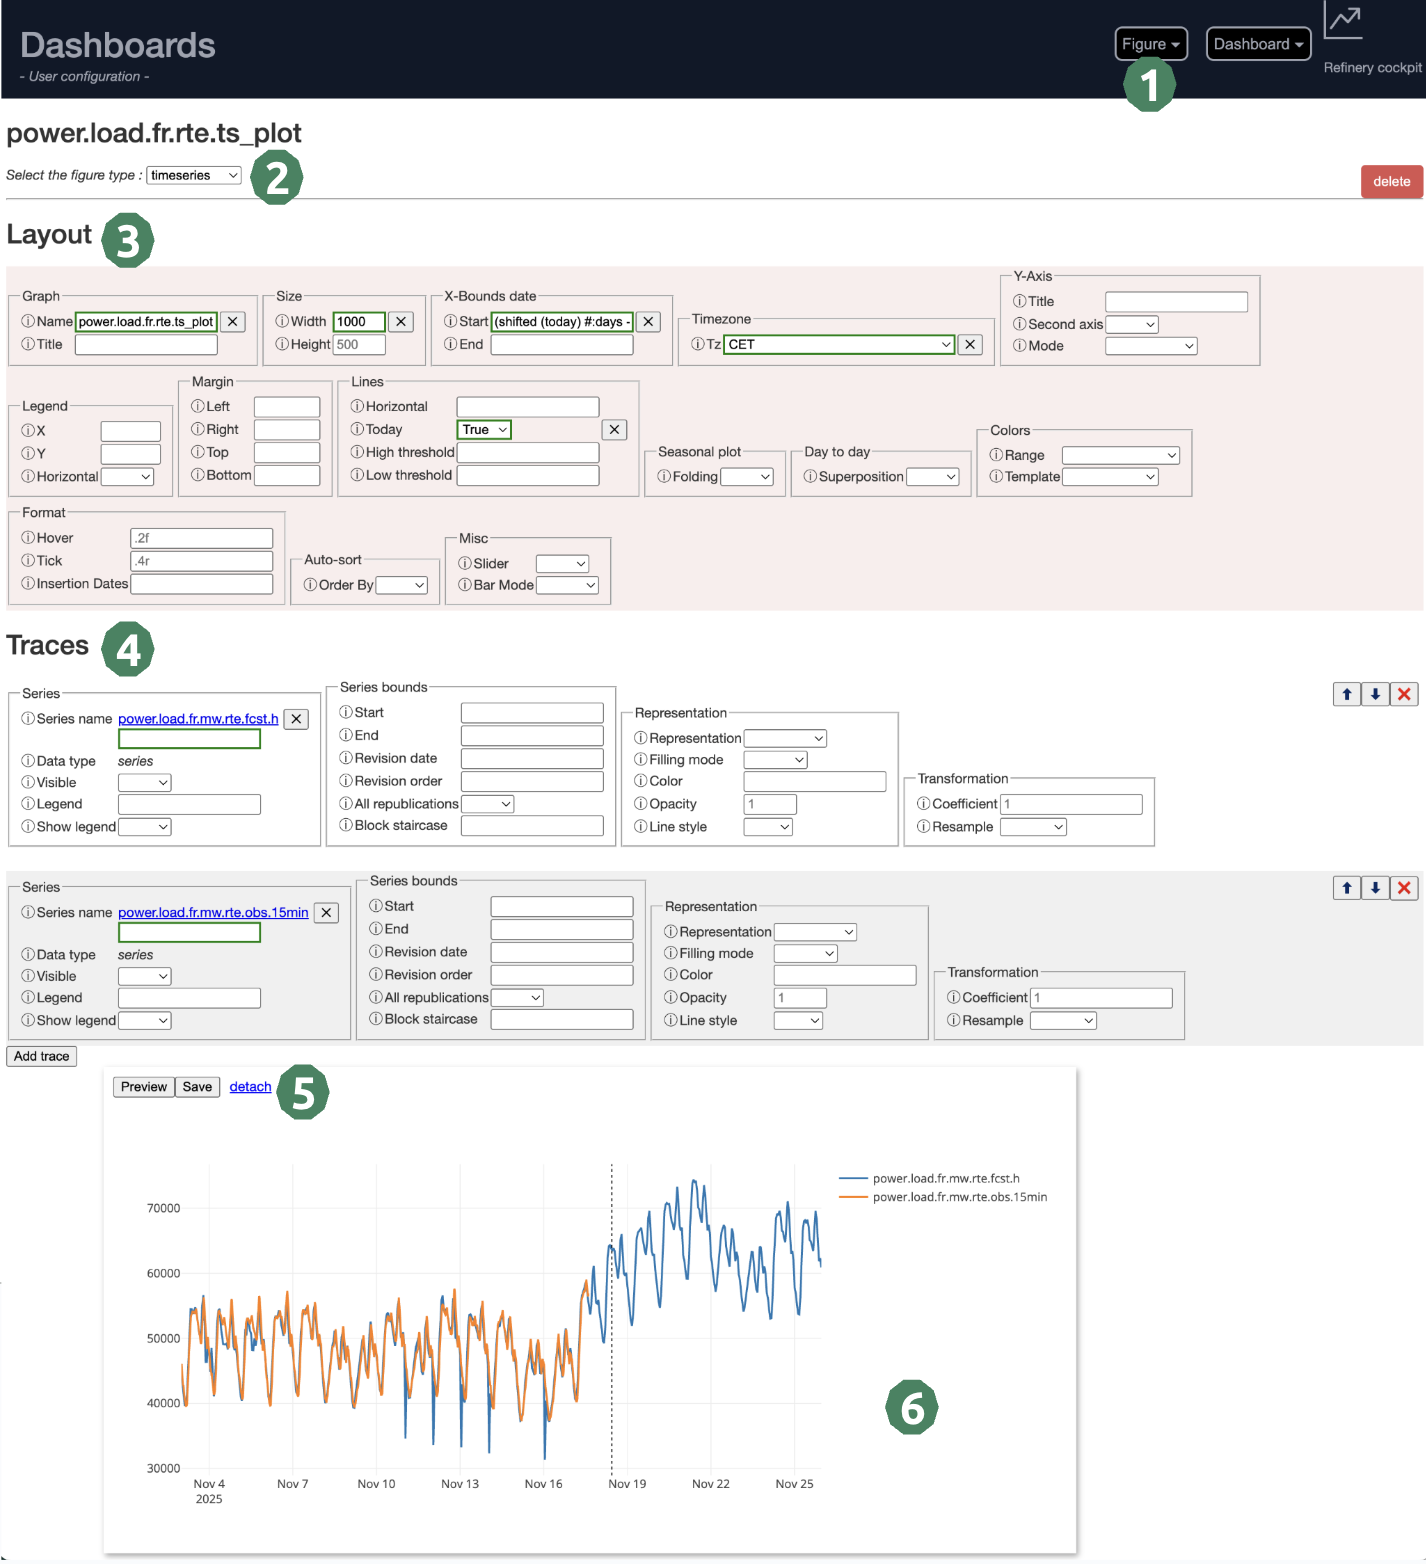Toggle Show legend selector in second trace
1426x1564 pixels.
[145, 1021]
